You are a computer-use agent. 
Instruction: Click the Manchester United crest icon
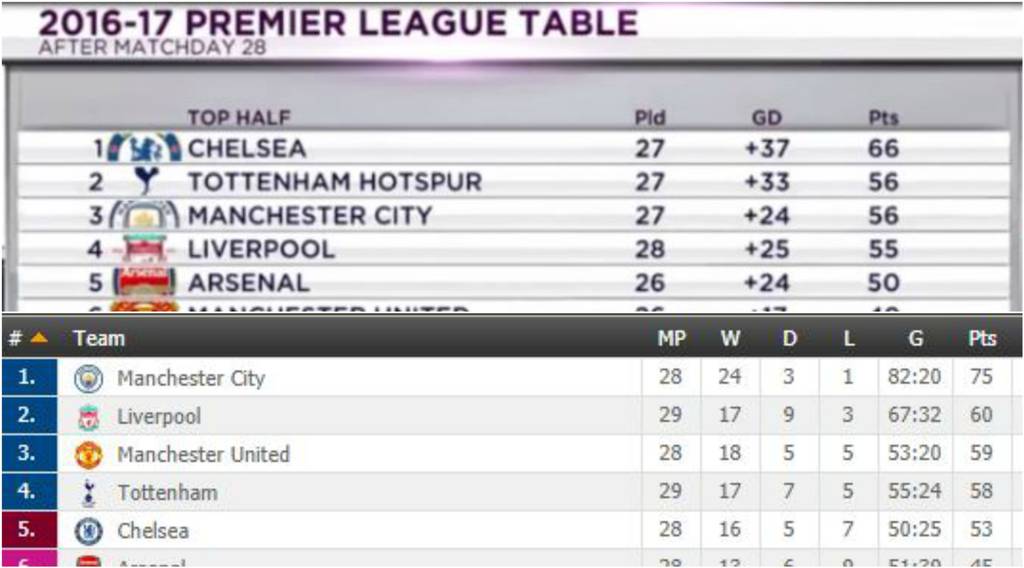coord(89,455)
